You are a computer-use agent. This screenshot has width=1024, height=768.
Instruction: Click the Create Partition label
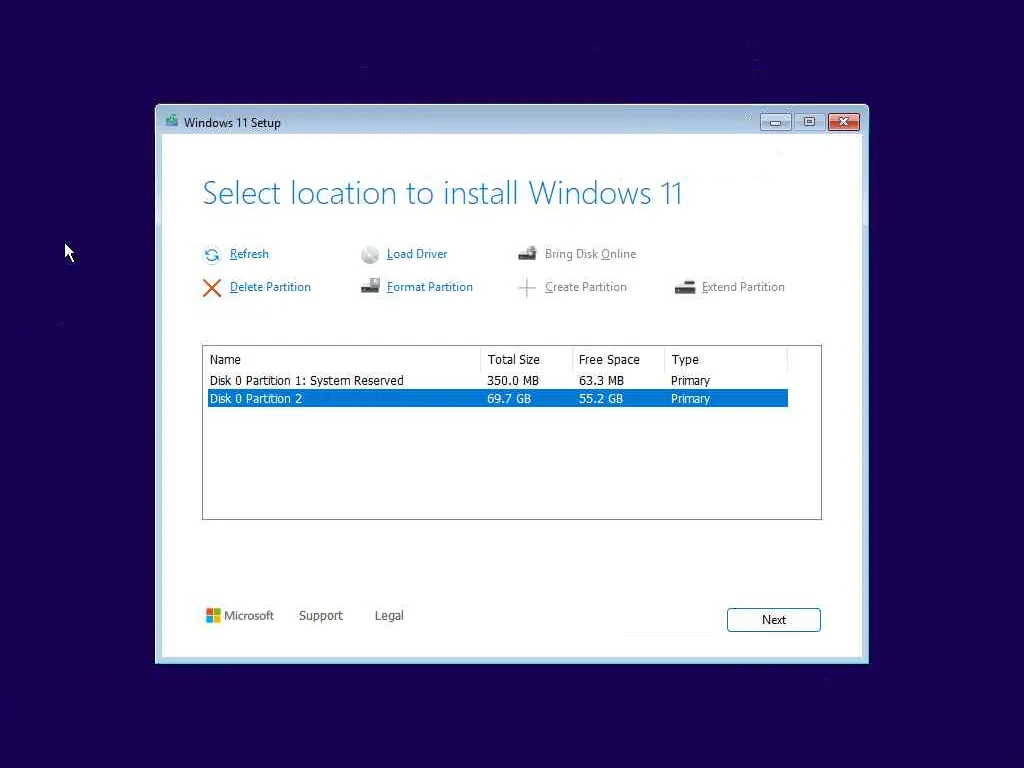point(586,287)
